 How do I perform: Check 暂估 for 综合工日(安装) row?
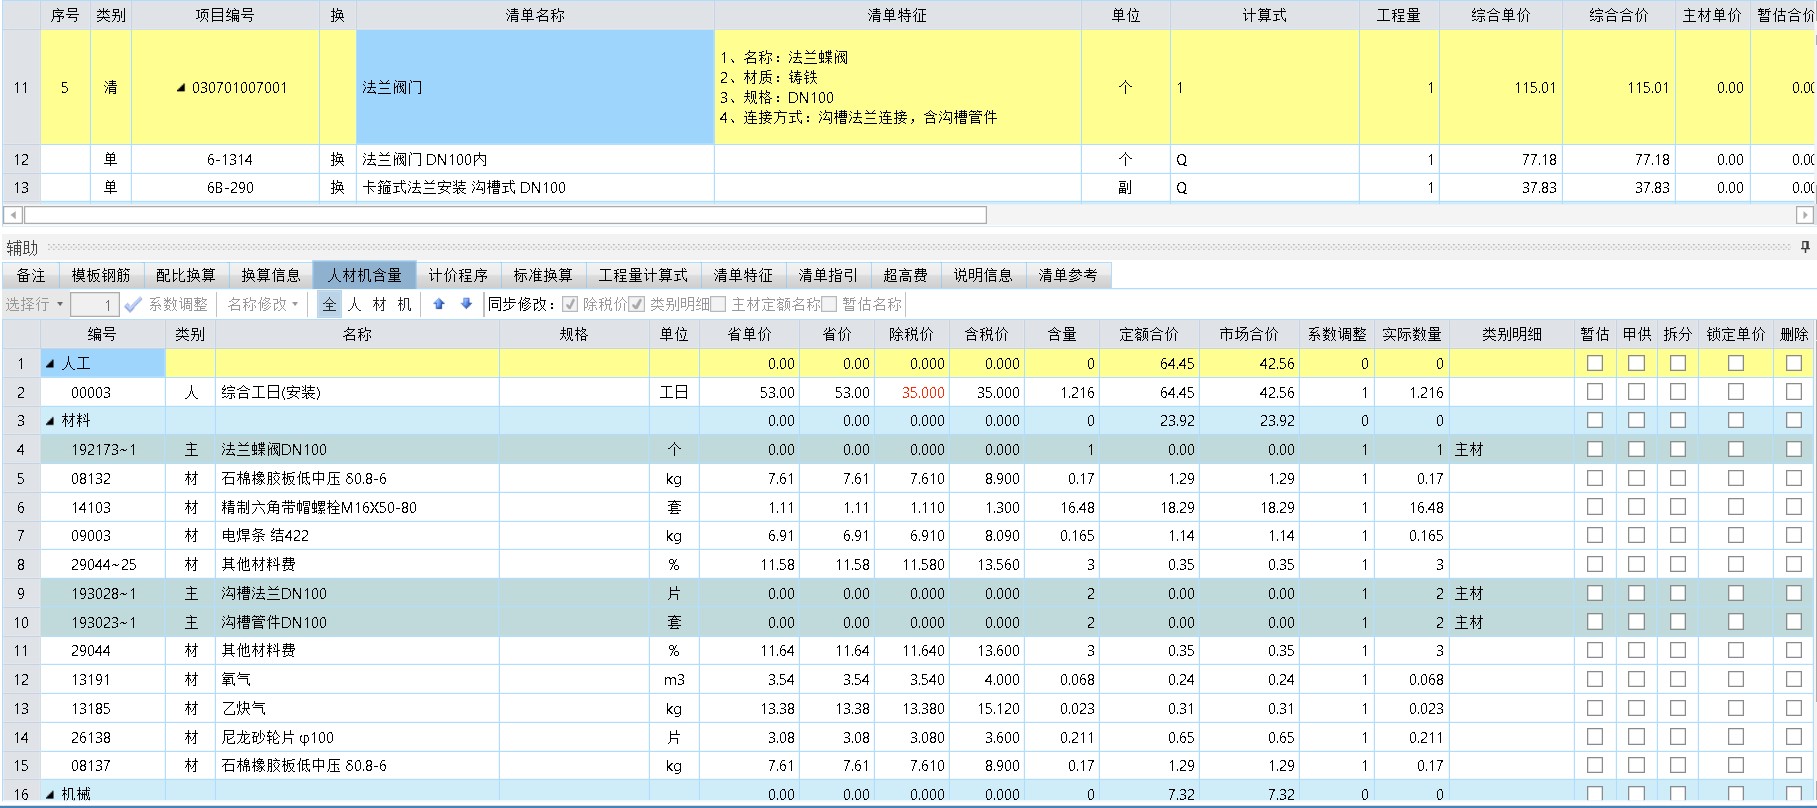(x=1595, y=392)
